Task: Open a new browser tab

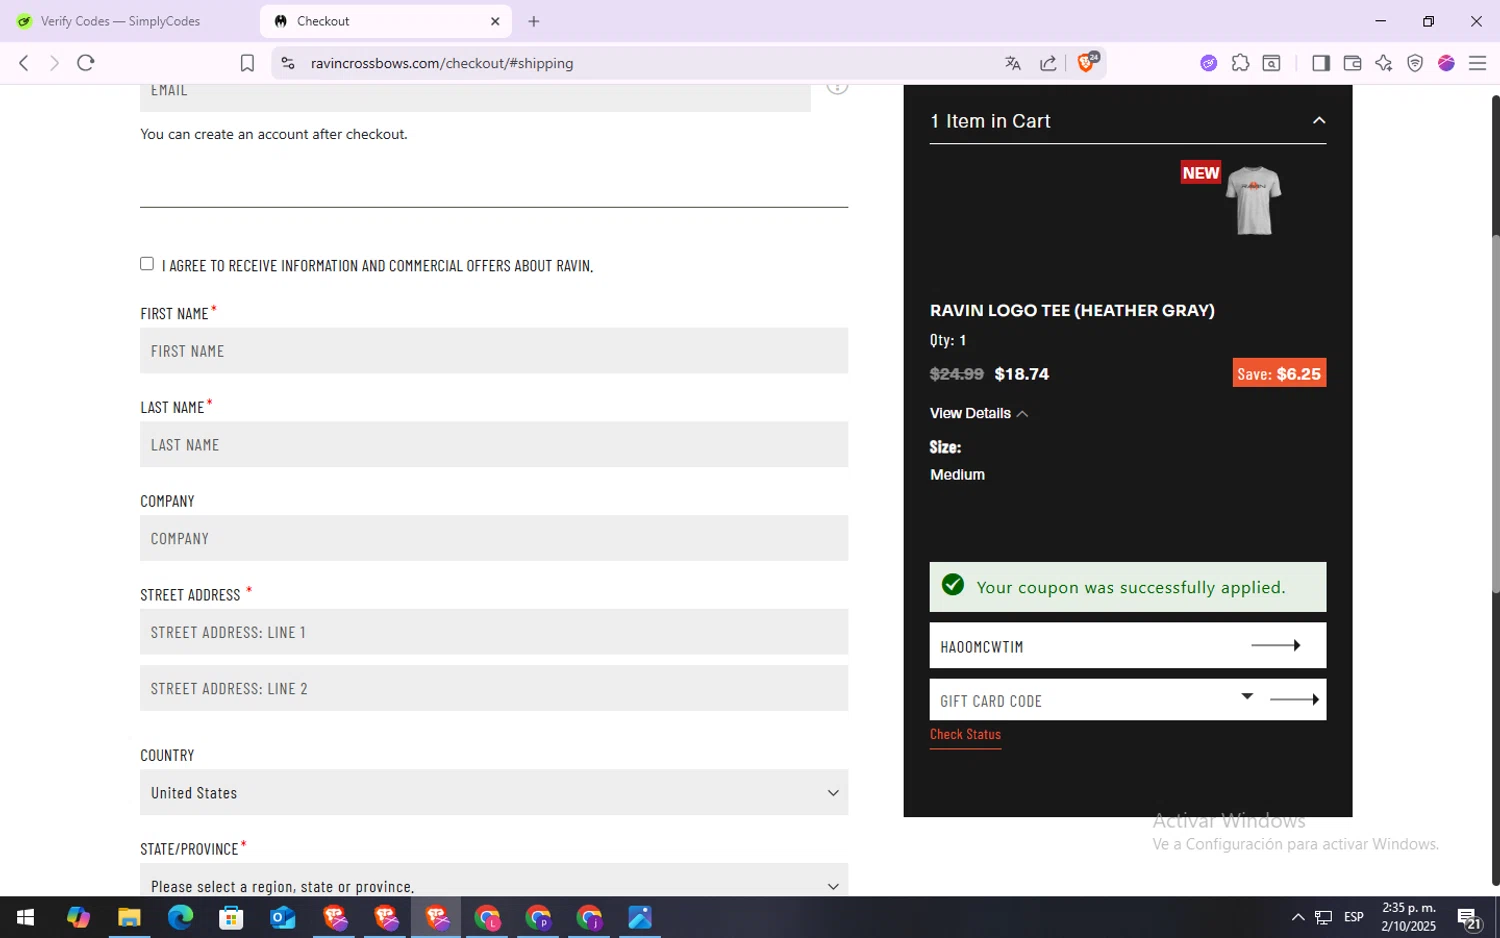Action: [534, 21]
